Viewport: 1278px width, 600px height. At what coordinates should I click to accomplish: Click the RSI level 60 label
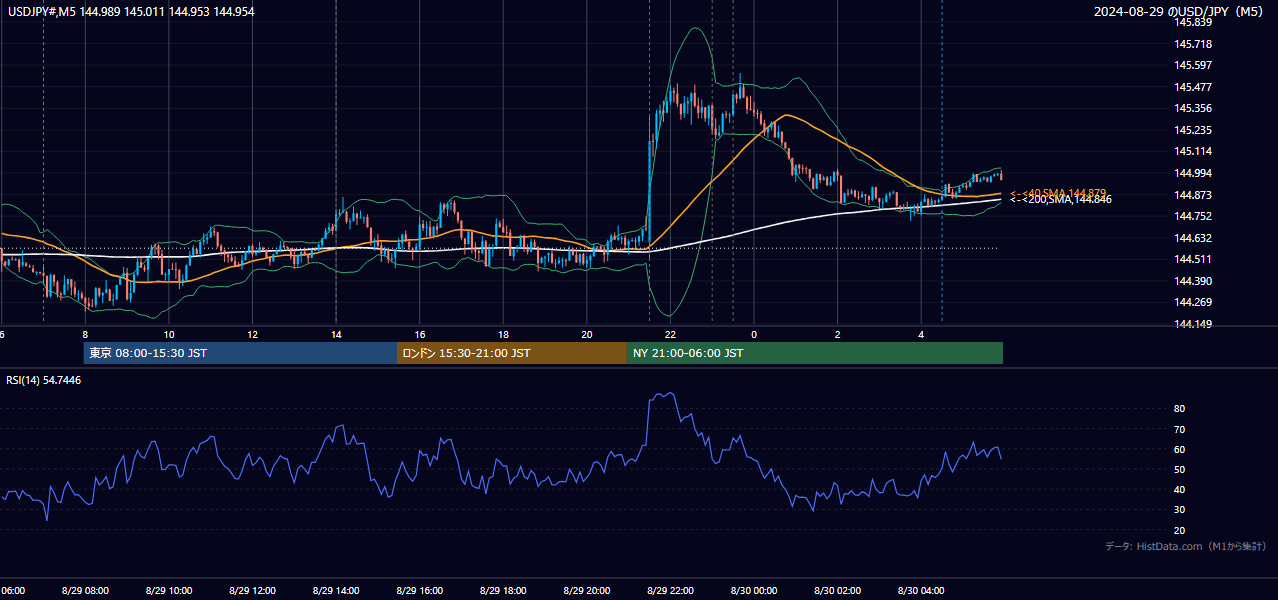pyautogui.click(x=1180, y=449)
